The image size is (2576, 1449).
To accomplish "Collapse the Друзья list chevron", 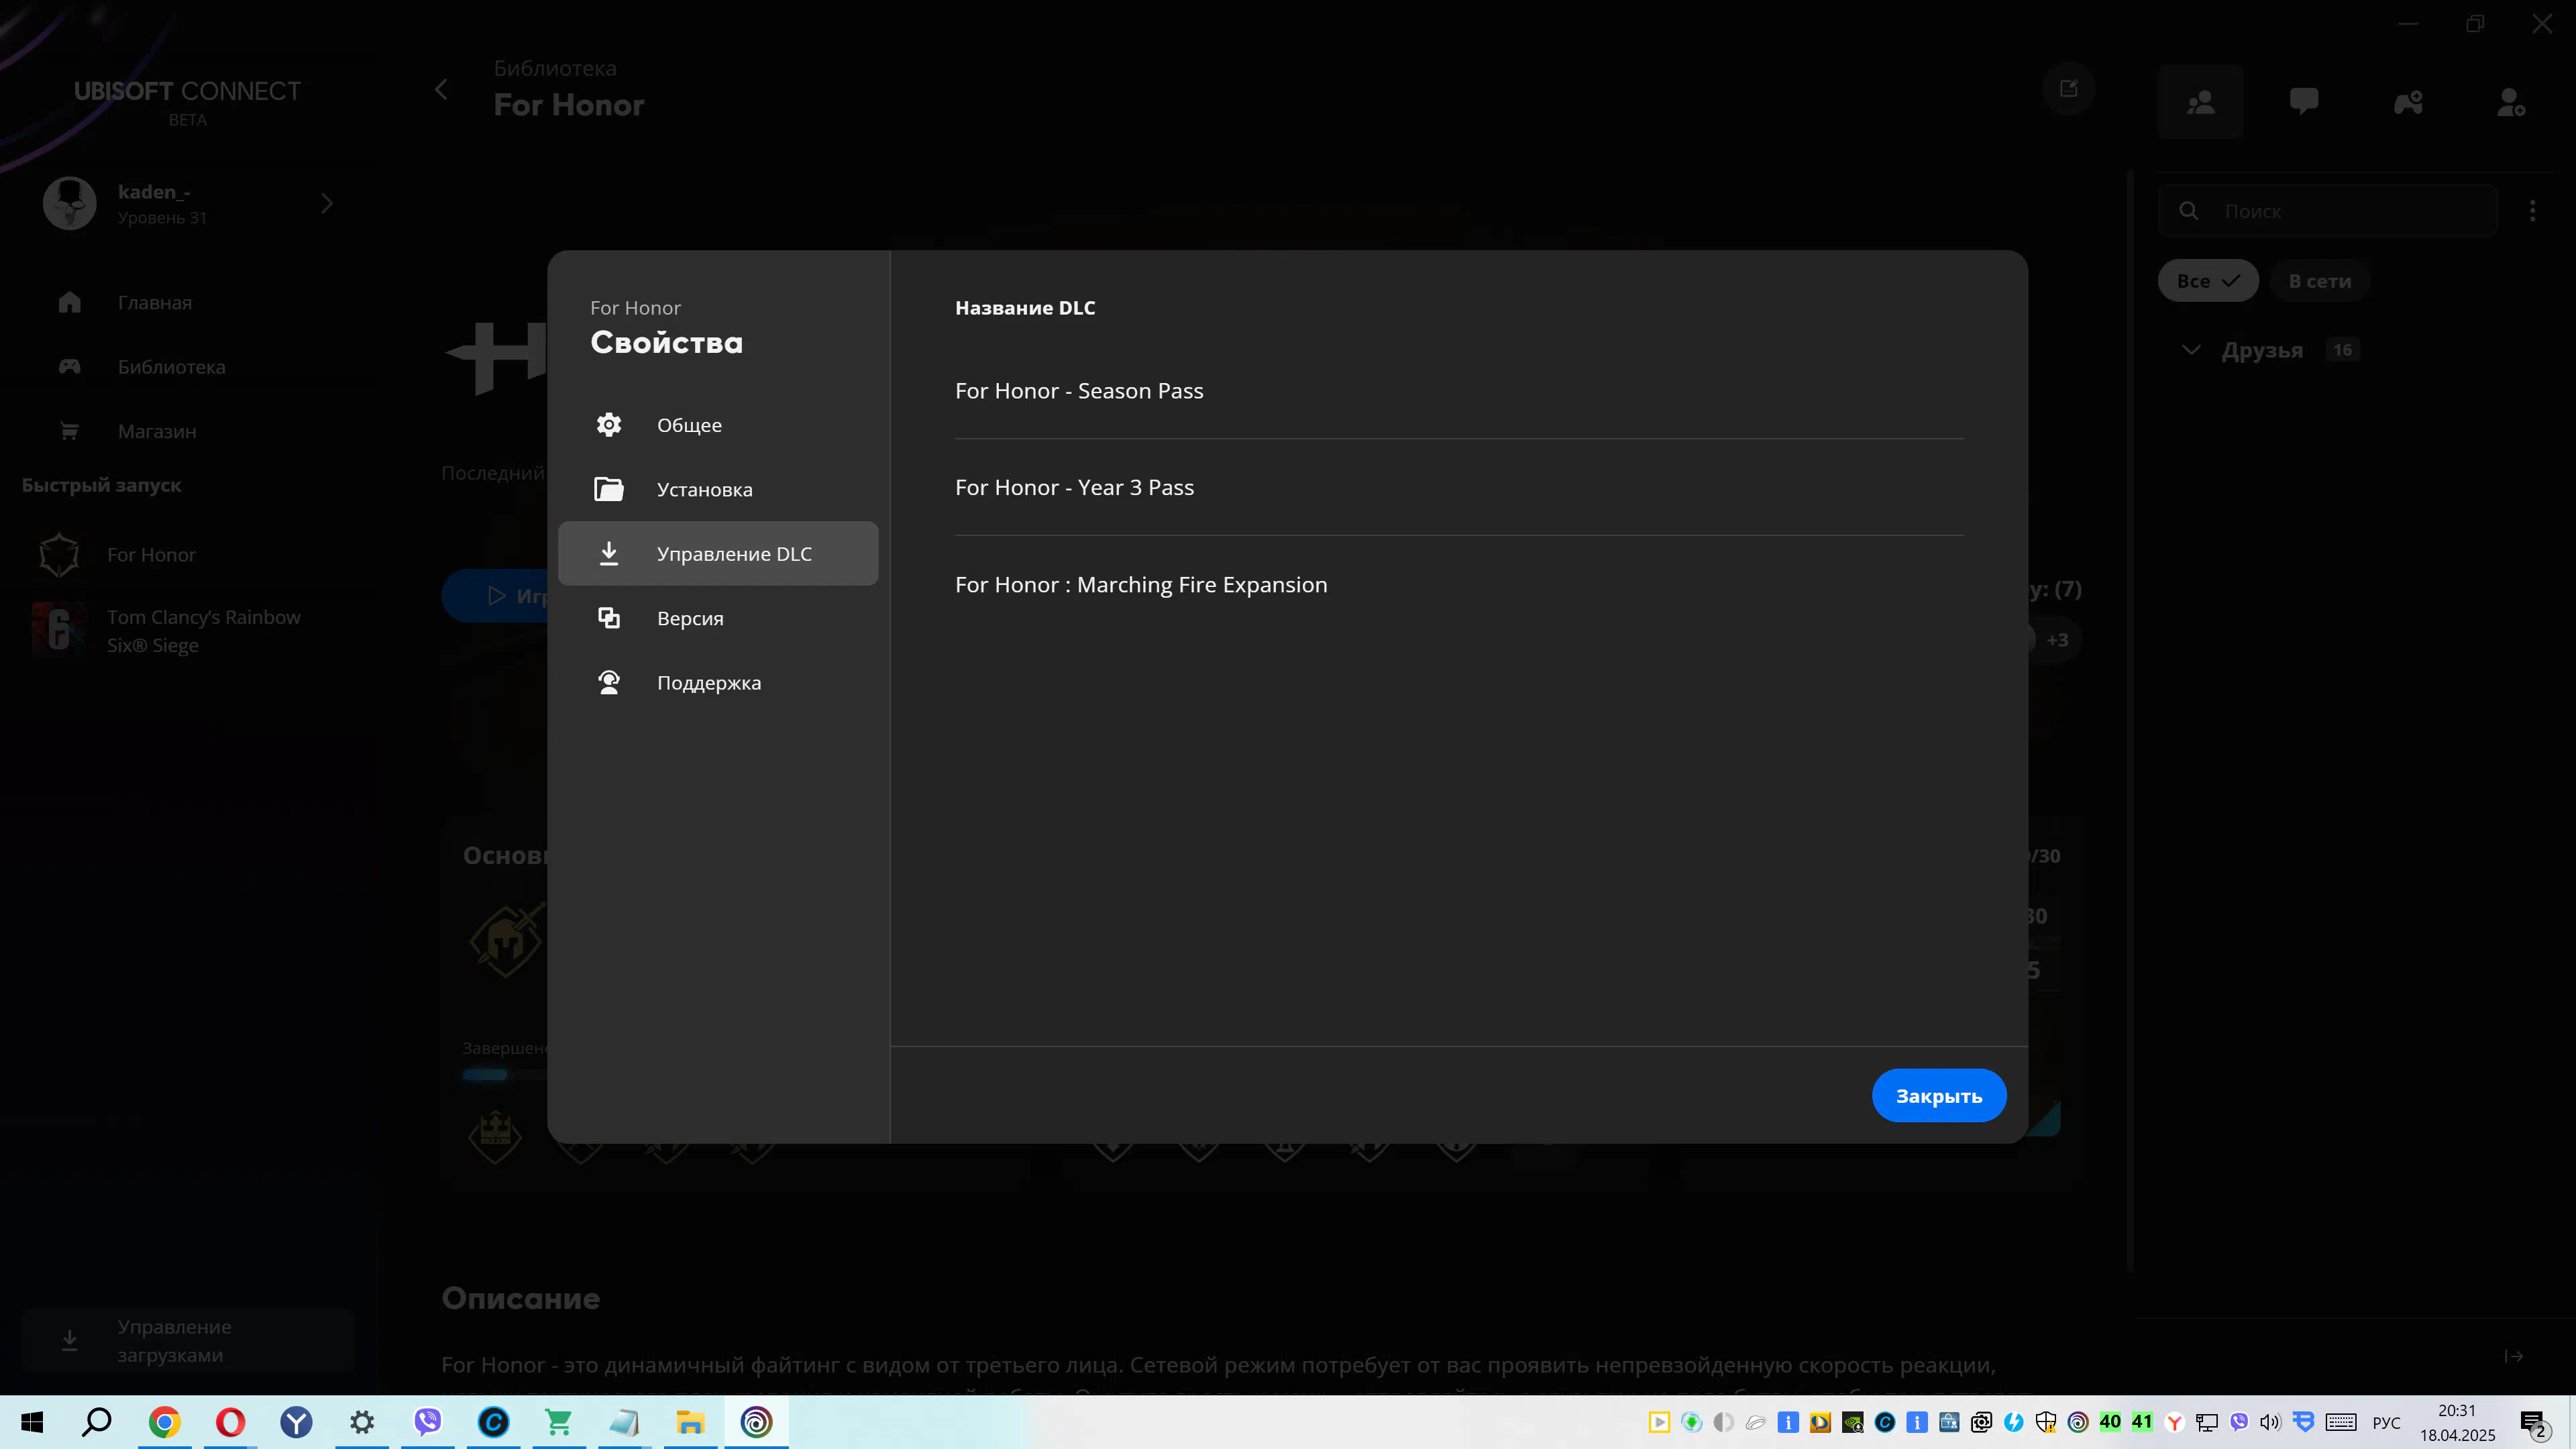I will [x=2191, y=350].
